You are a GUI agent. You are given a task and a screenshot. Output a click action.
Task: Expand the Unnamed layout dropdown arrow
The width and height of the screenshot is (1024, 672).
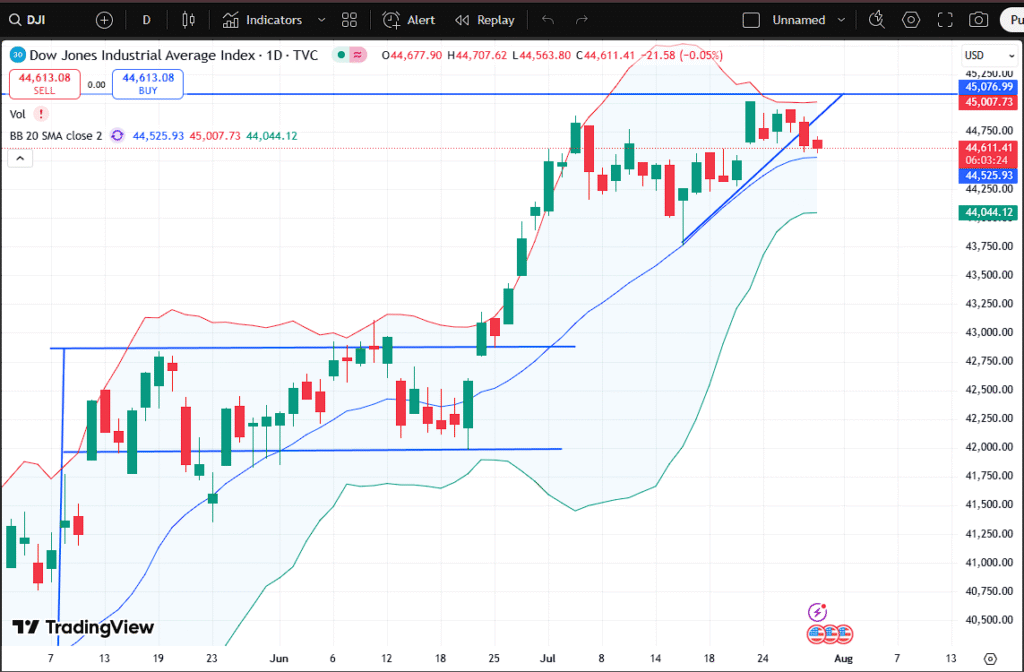tap(841, 20)
